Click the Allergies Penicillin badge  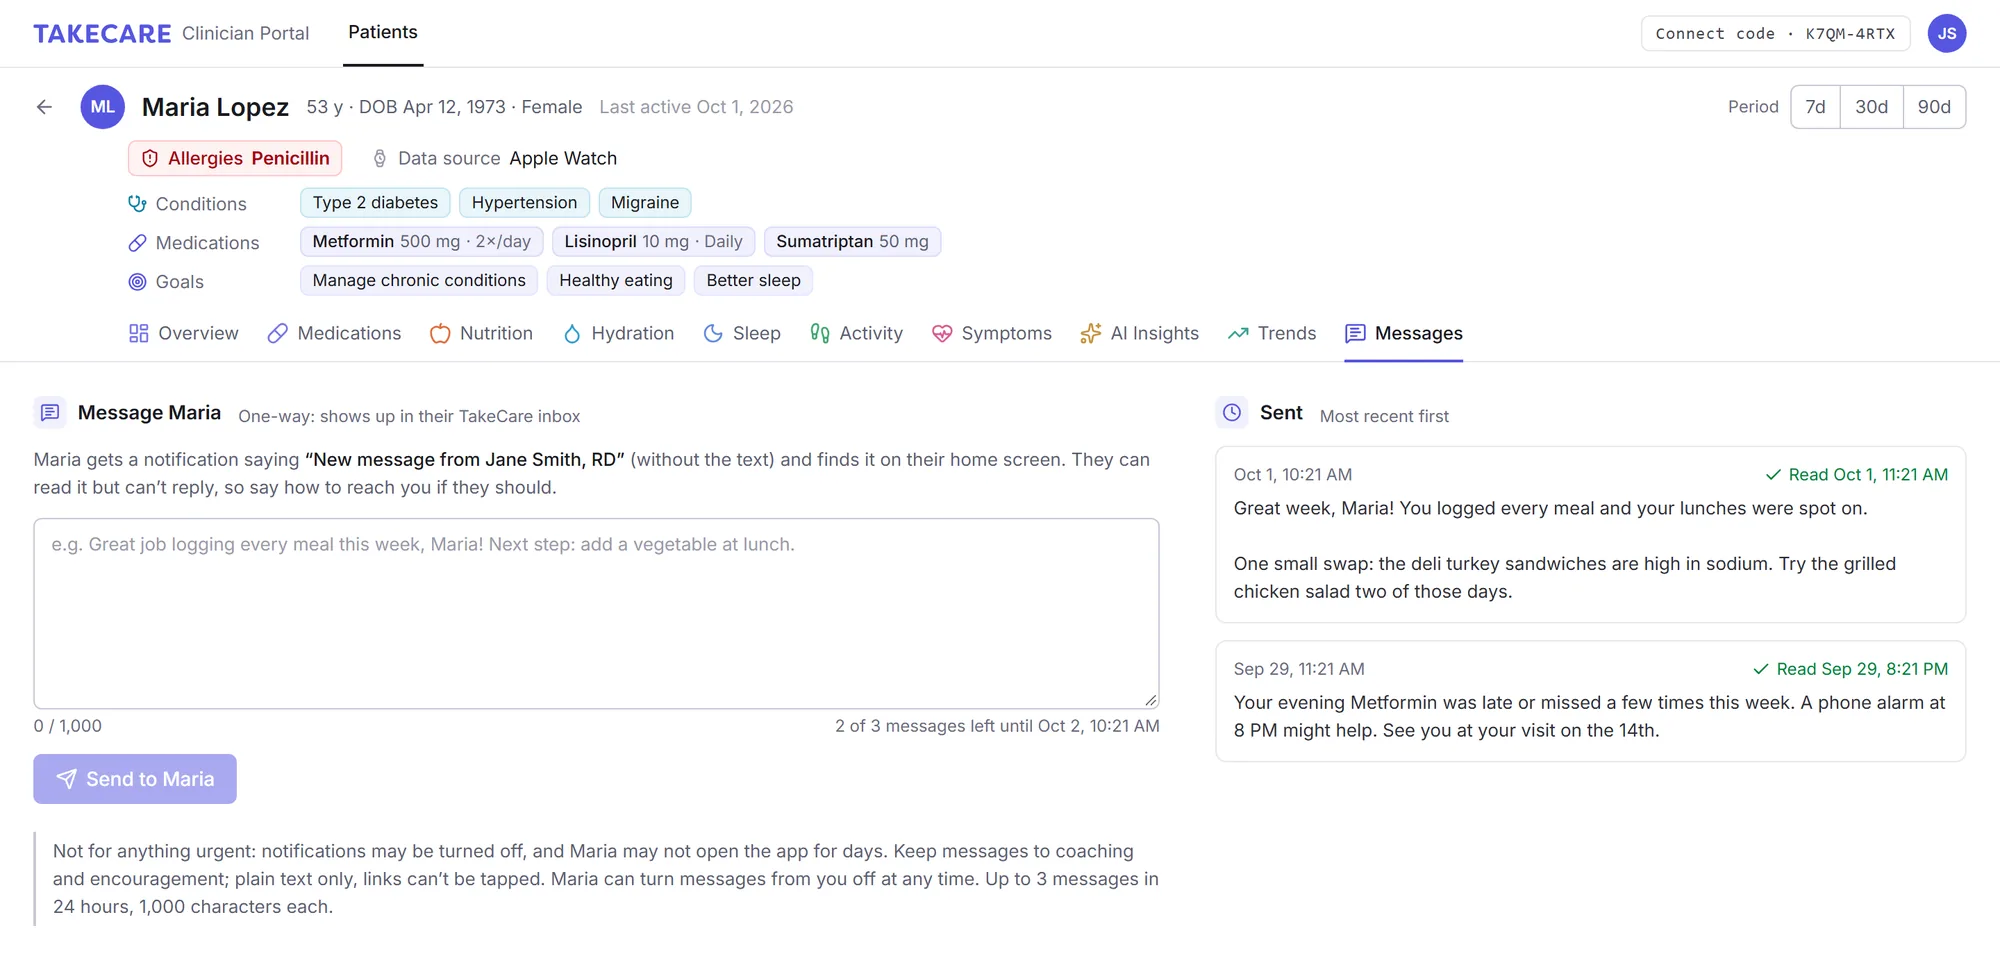click(235, 158)
